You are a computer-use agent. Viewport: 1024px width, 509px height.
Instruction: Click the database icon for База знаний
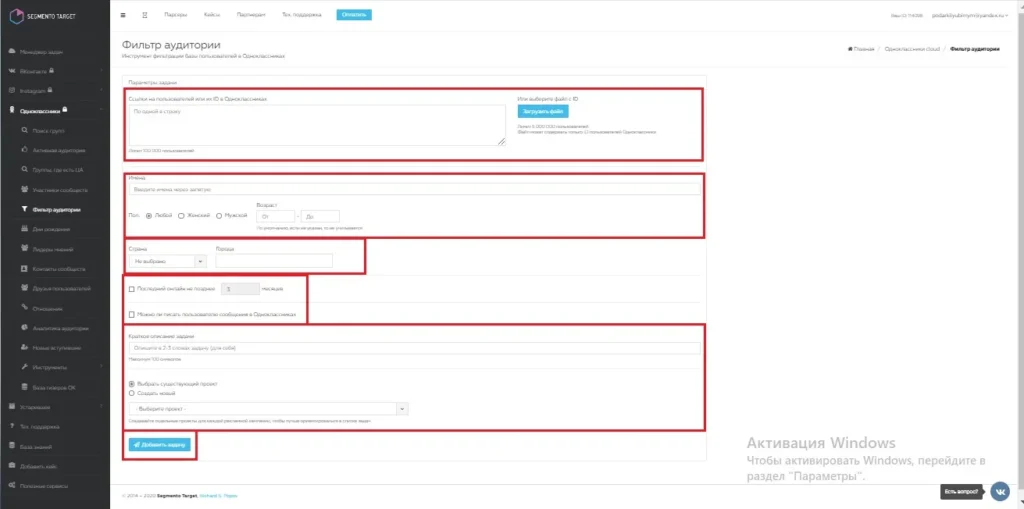[x=12, y=447]
